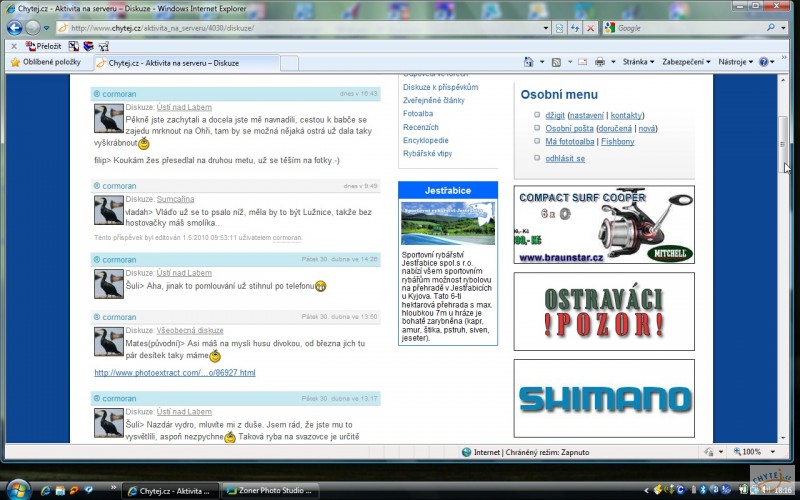Expand the address bar autocomplete dropdown
This screenshot has height=500, width=800.
[546, 28]
